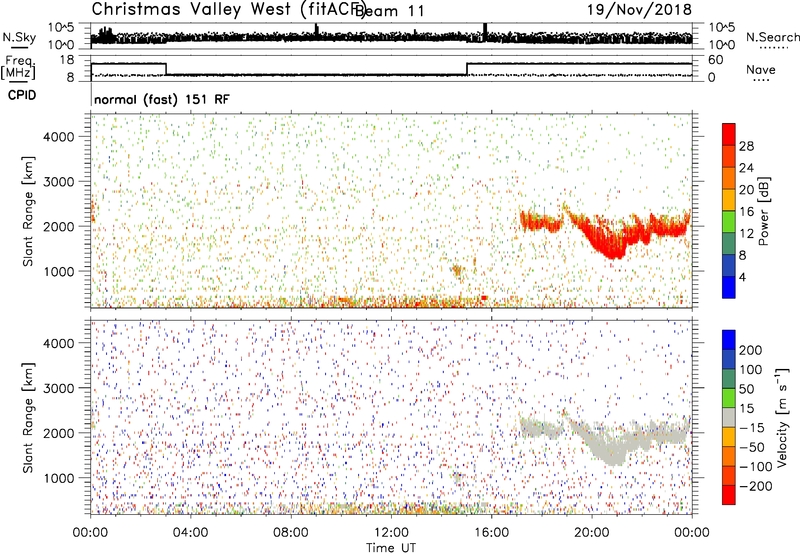Screen dimensions: 800x554
Task: Click the 'Time UT' axis title
Action: click(x=391, y=548)
